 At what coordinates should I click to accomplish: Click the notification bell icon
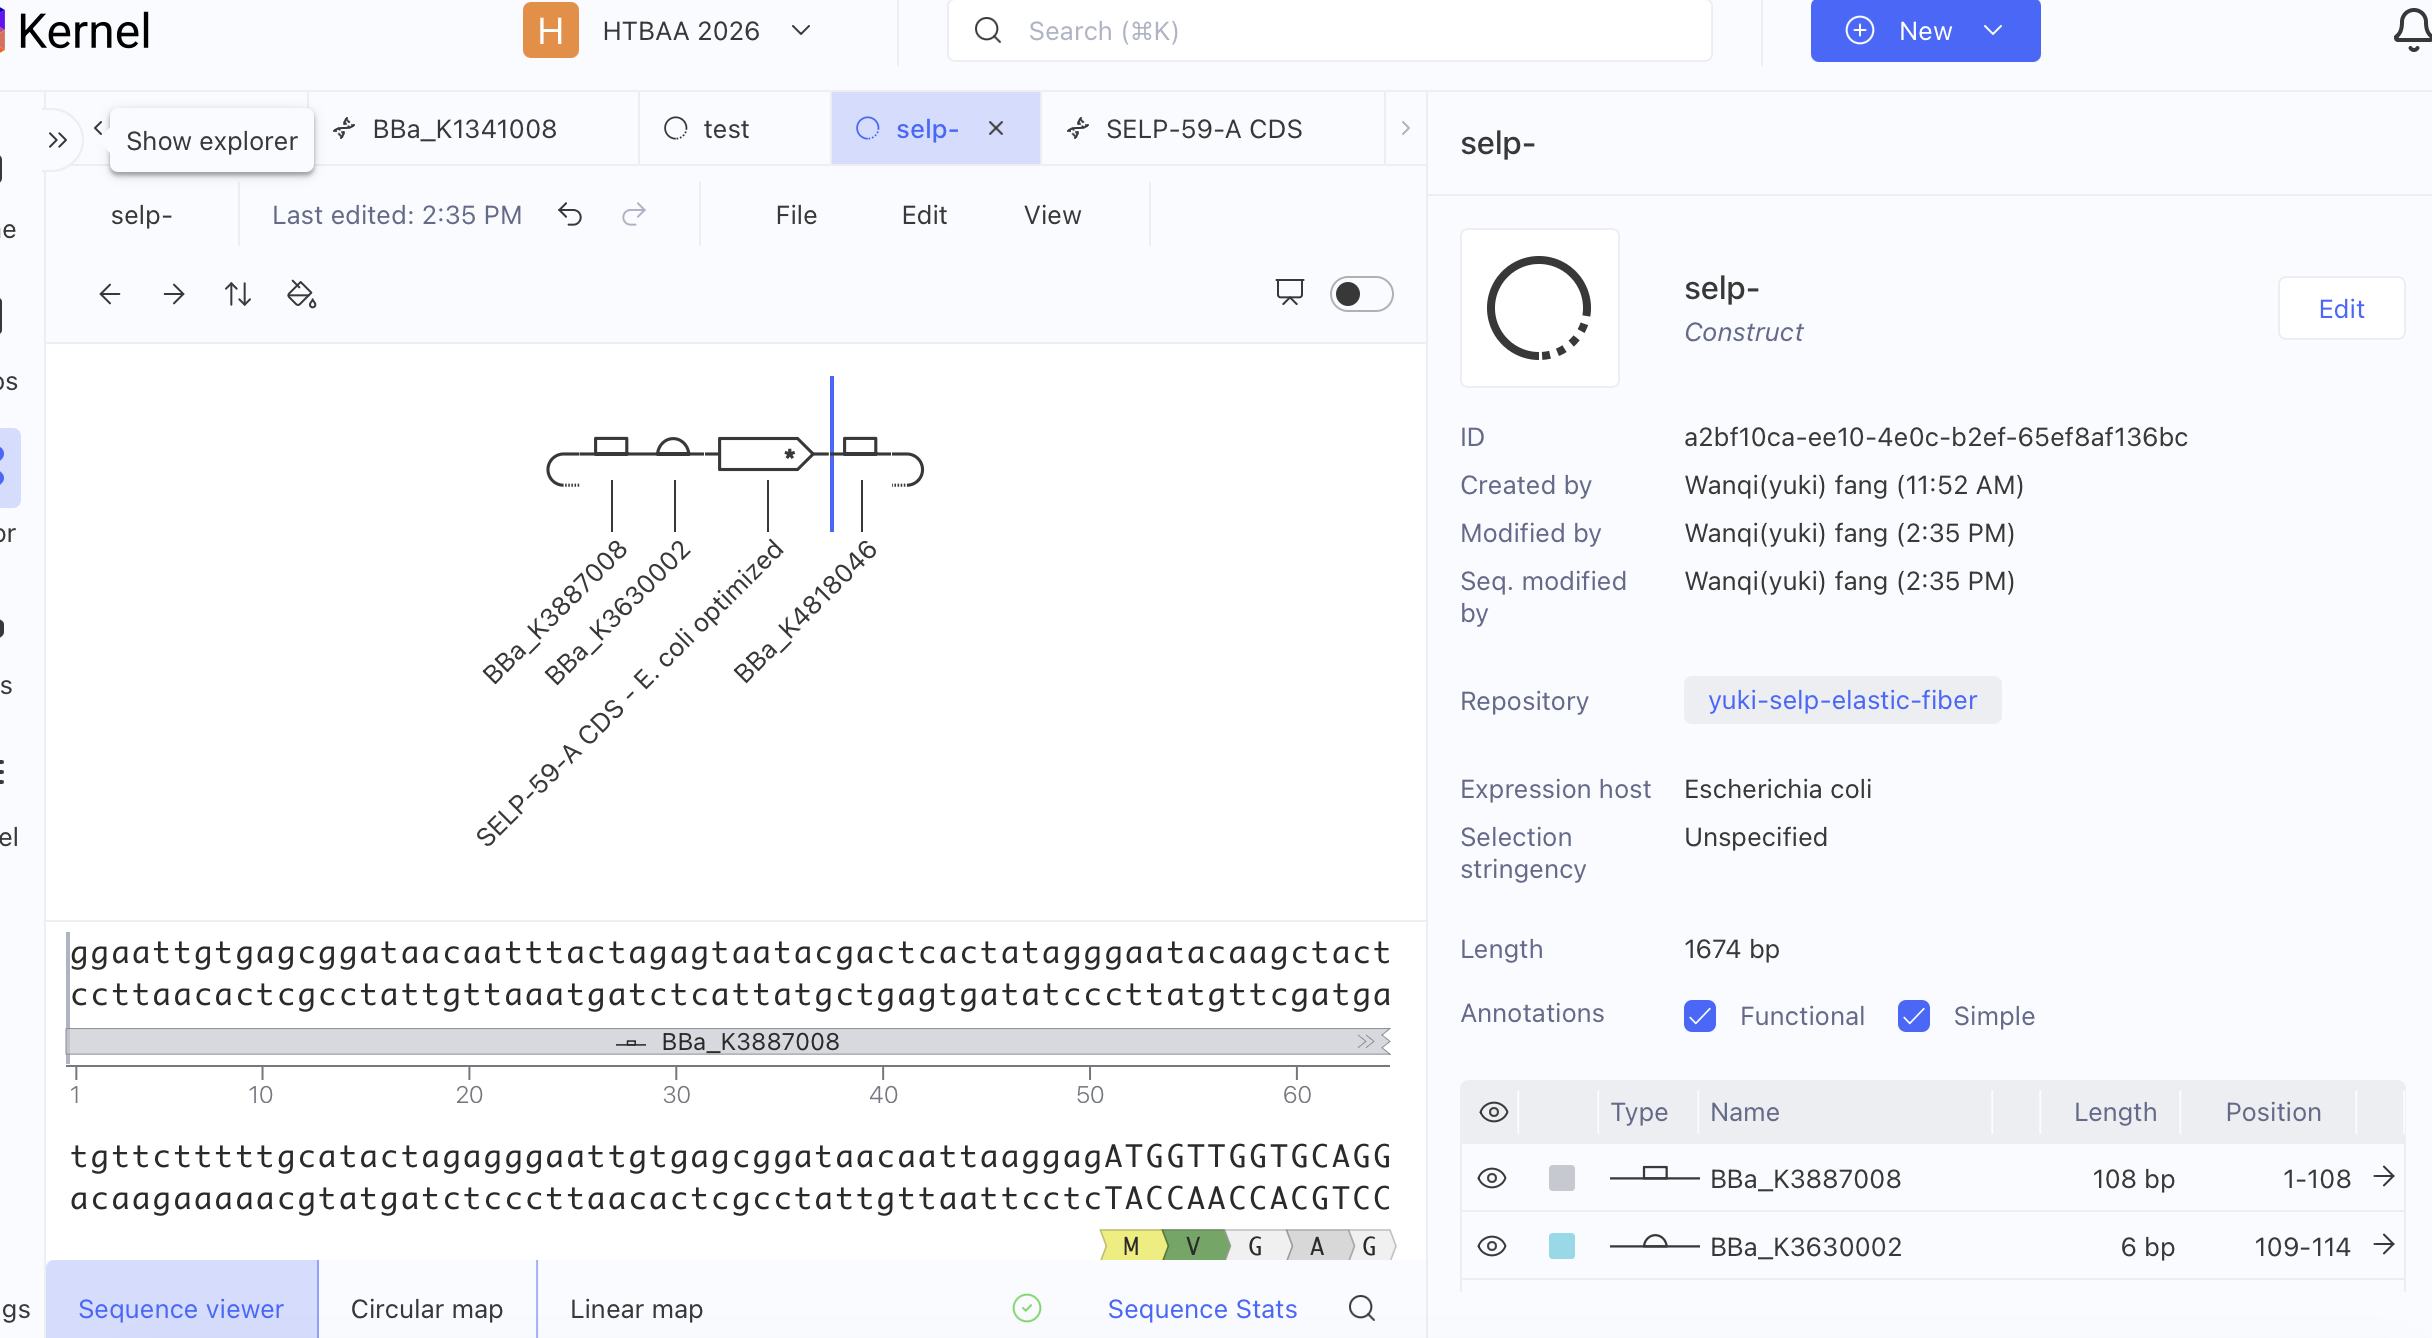[2412, 30]
